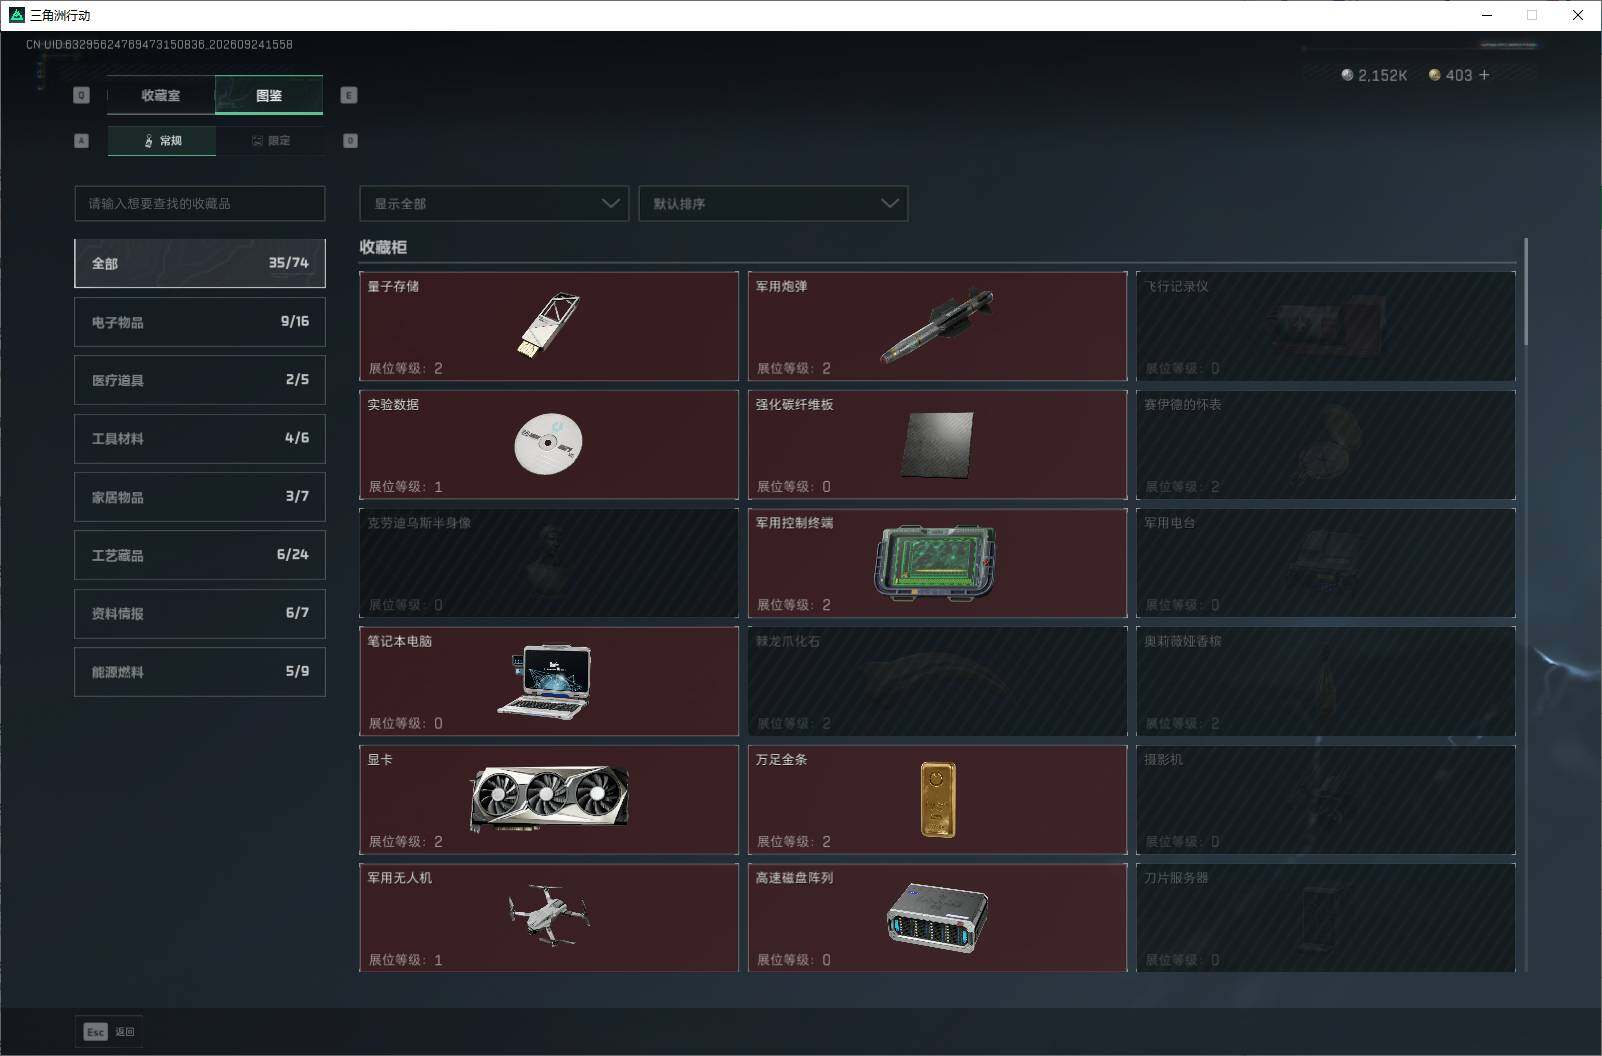
Task: Click the Q key hint icon
Action: pyautogui.click(x=82, y=95)
